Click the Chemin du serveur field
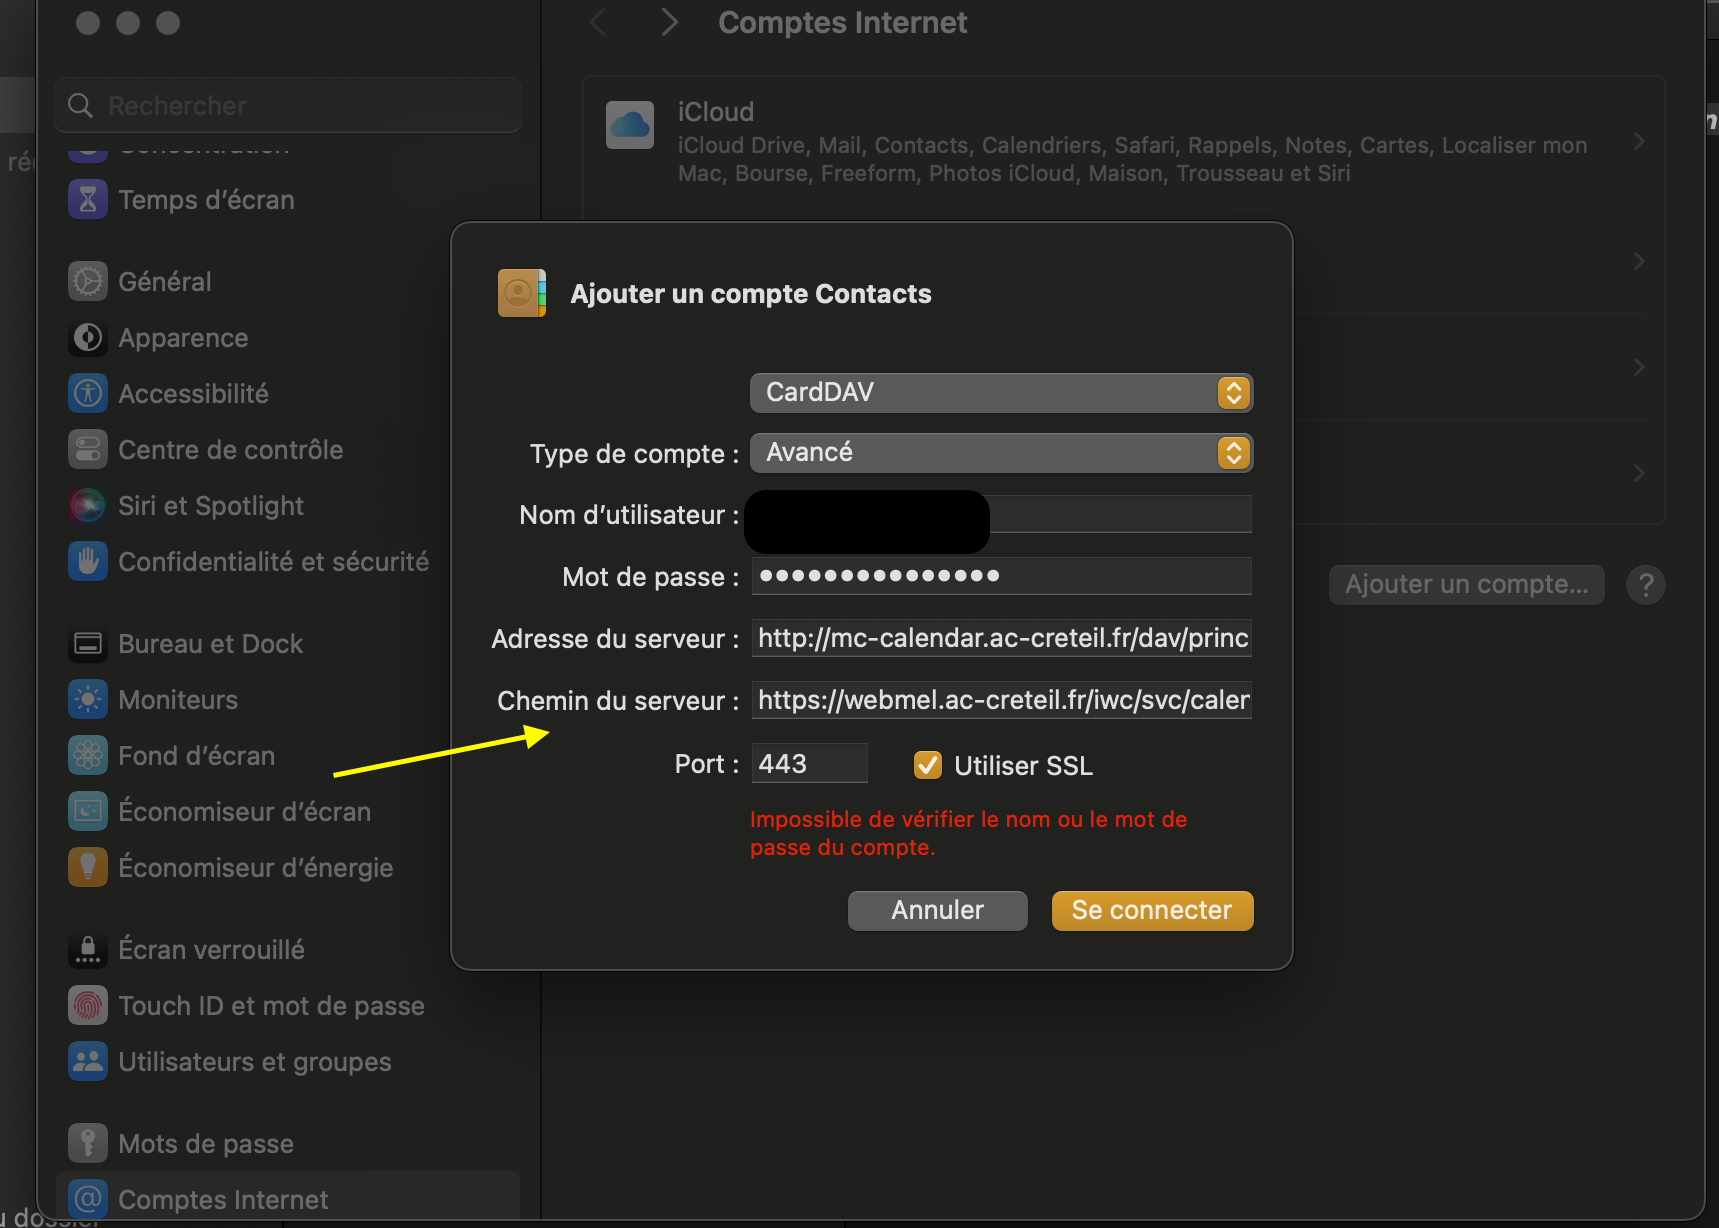 coord(1001,700)
